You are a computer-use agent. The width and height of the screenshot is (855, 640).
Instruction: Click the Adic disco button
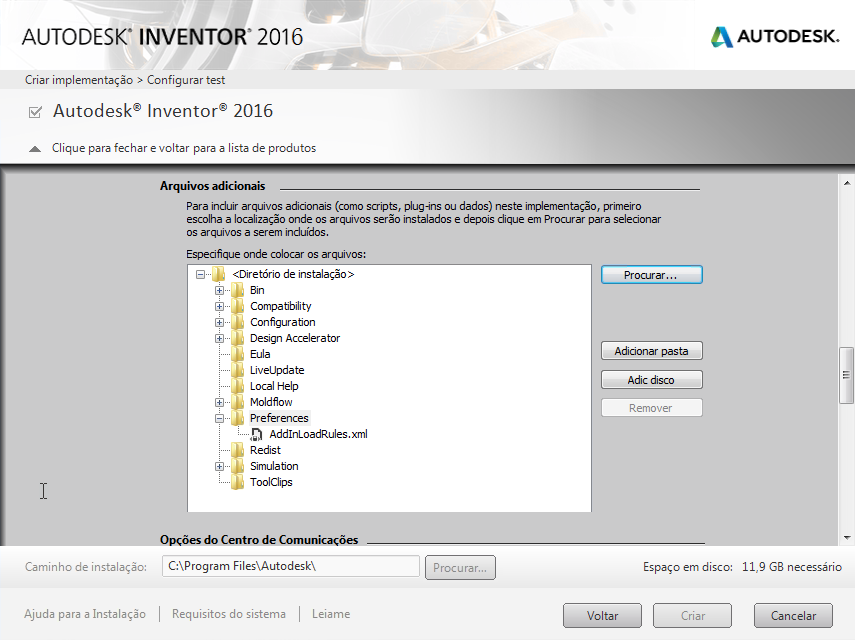(652, 380)
